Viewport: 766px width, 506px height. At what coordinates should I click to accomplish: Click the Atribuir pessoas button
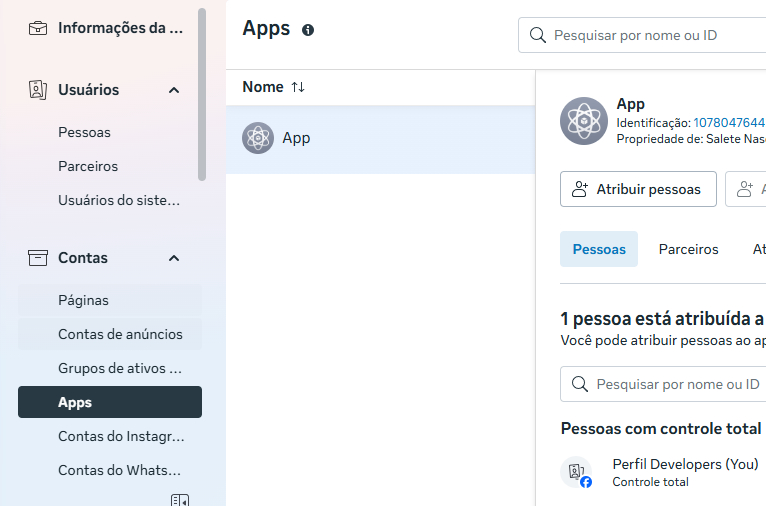point(638,189)
